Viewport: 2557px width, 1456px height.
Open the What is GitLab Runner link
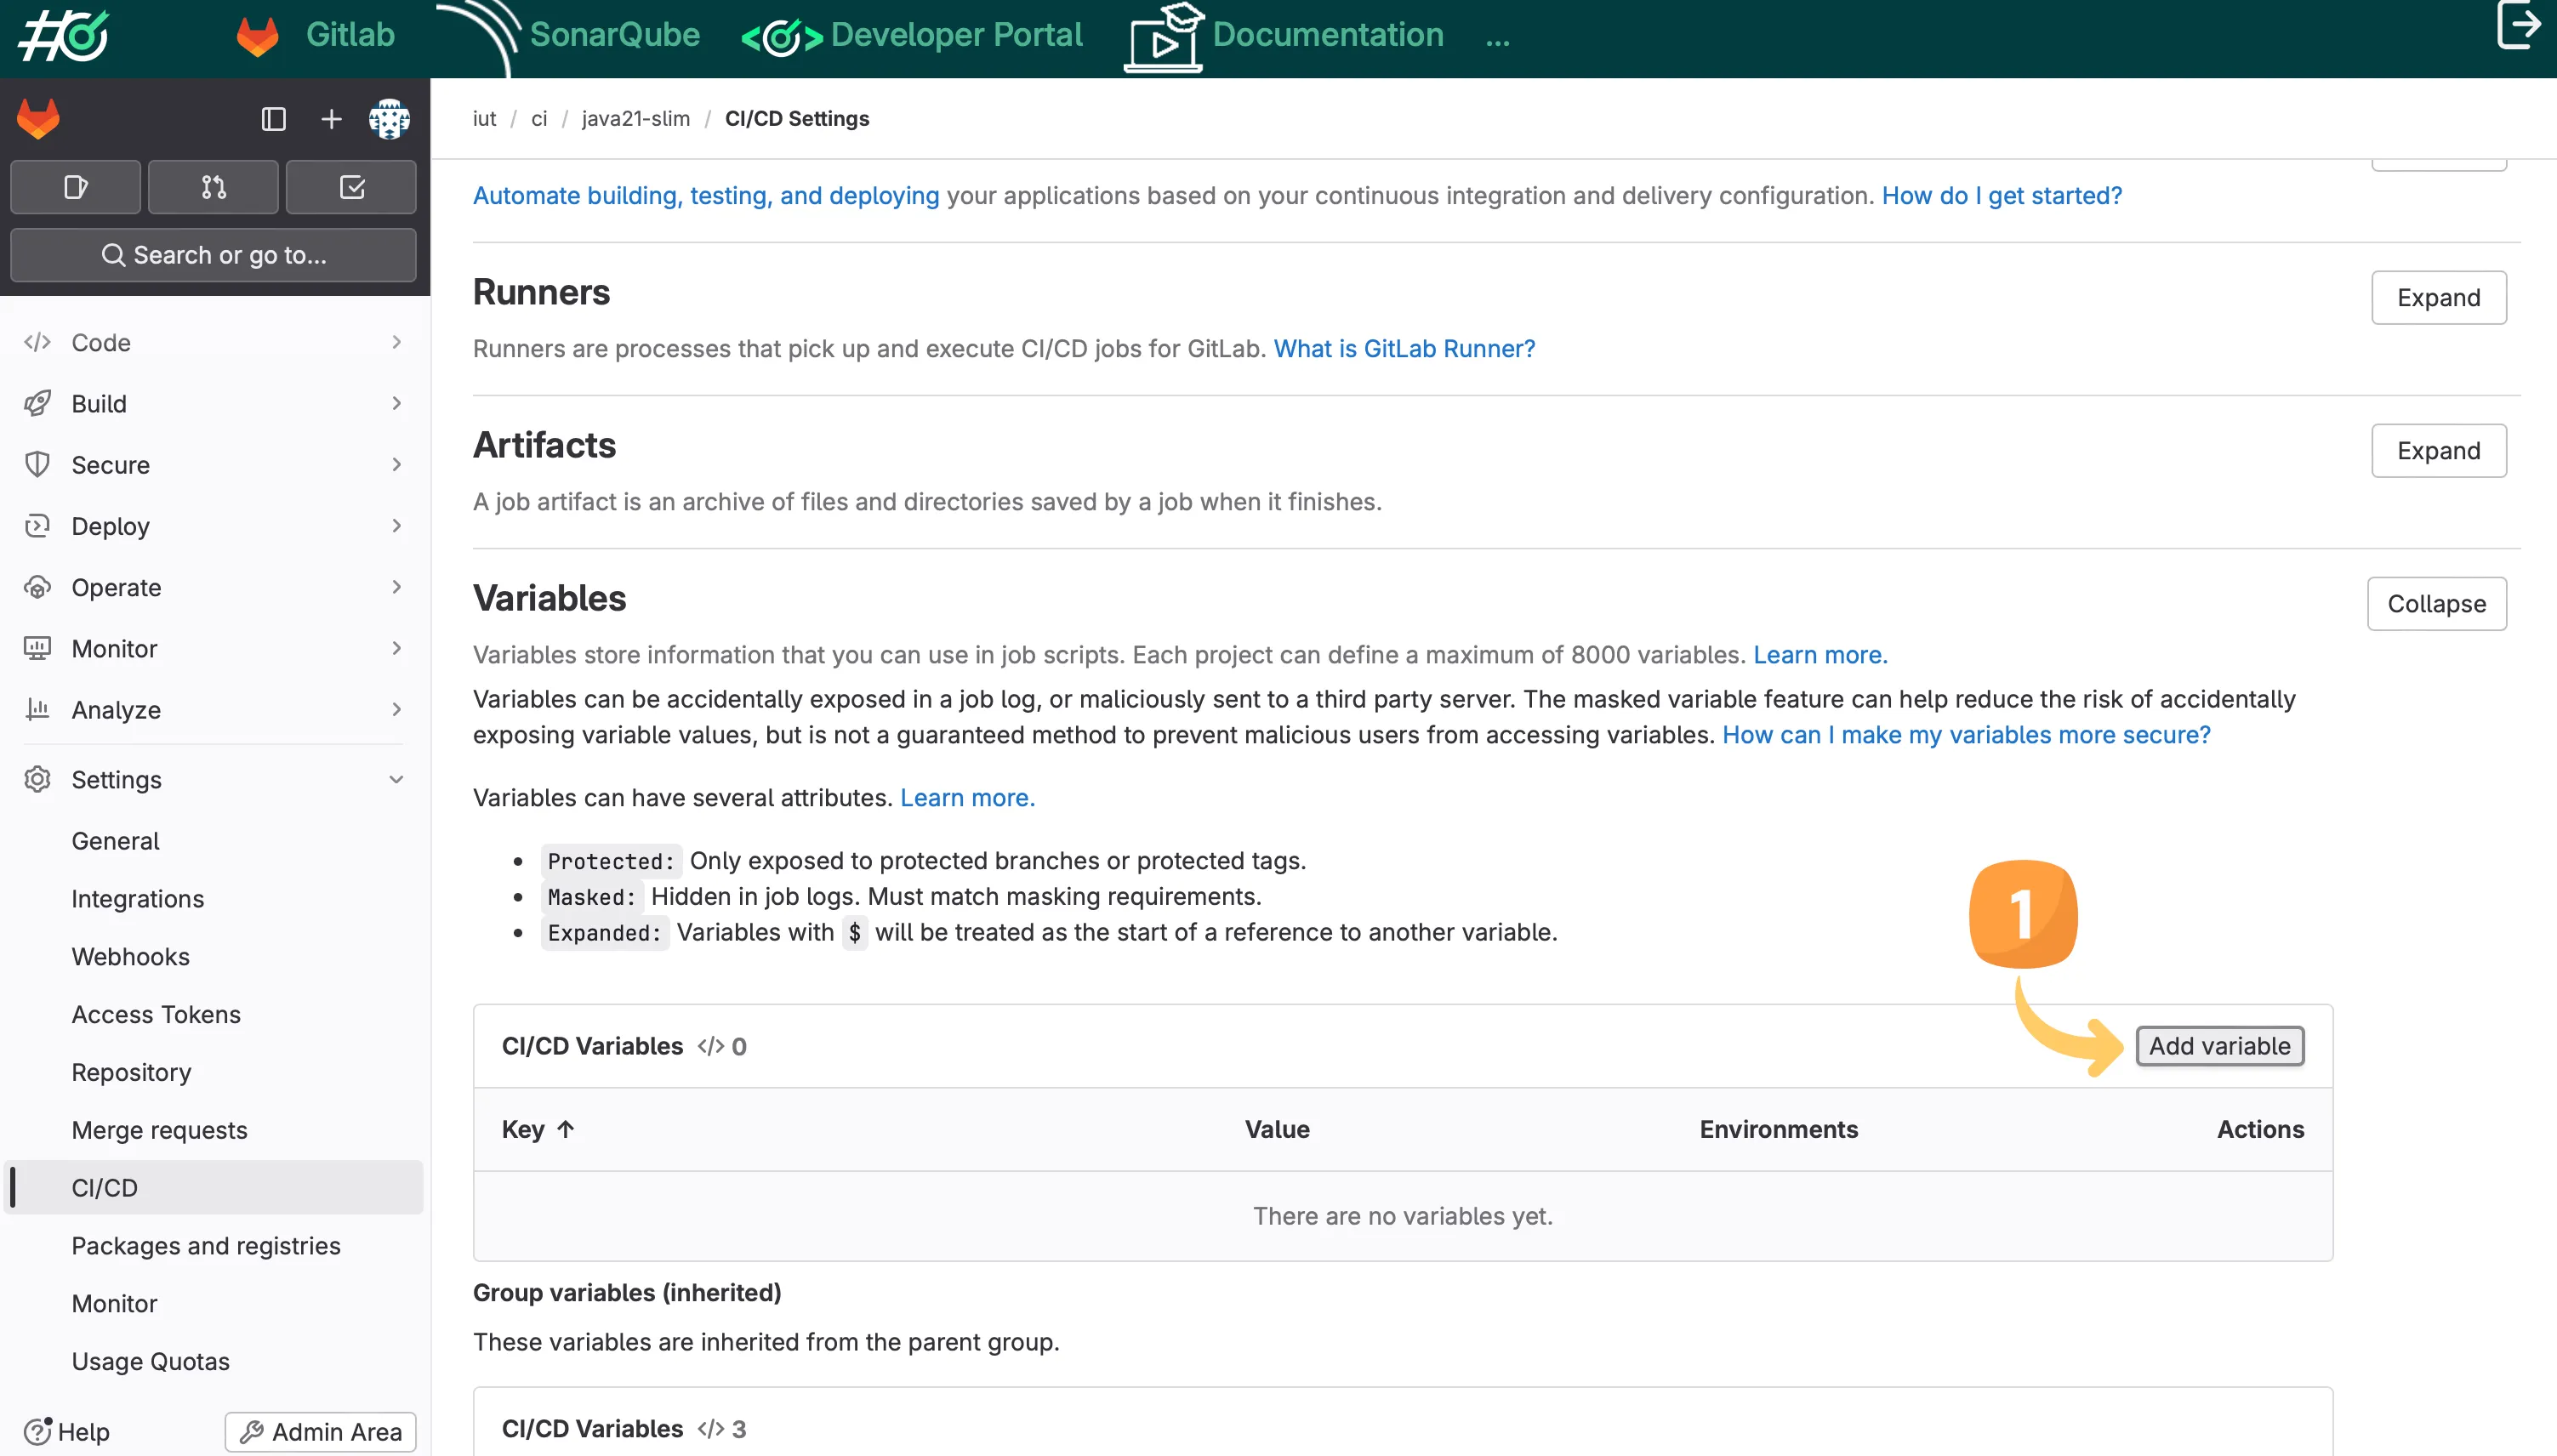tap(1403, 348)
